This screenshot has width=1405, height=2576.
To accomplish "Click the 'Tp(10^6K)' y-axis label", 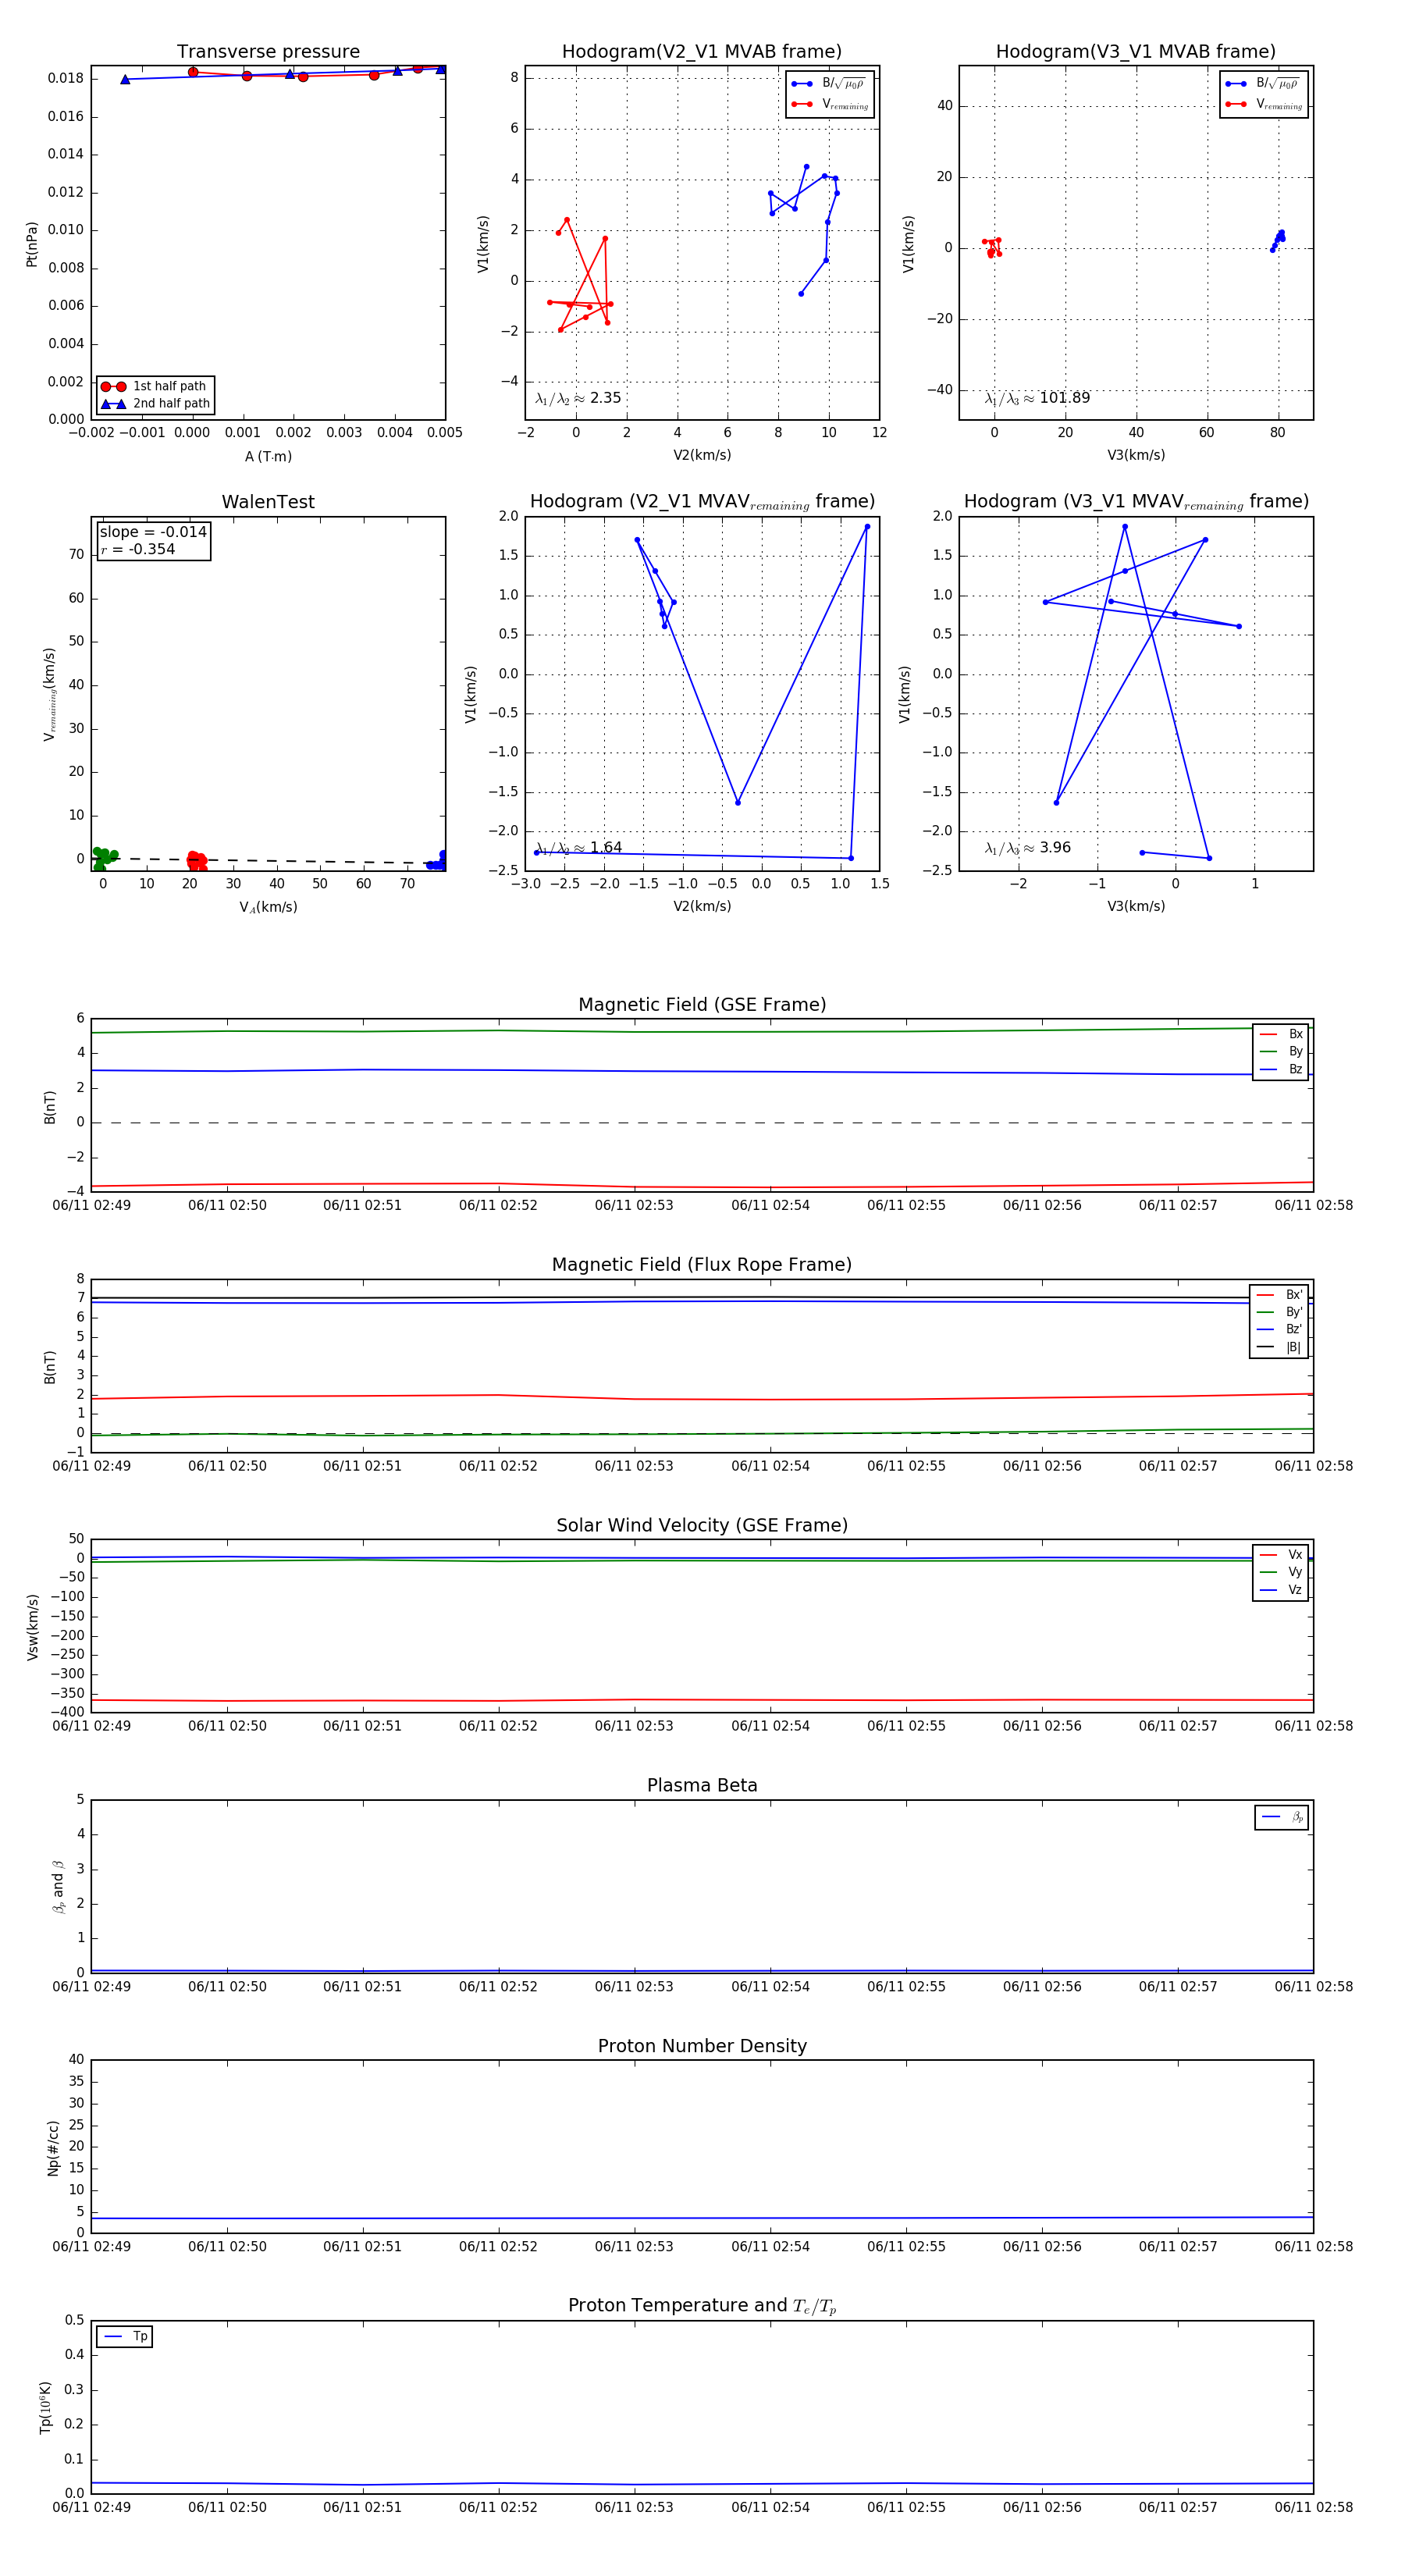I will pyautogui.click(x=45, y=2408).
